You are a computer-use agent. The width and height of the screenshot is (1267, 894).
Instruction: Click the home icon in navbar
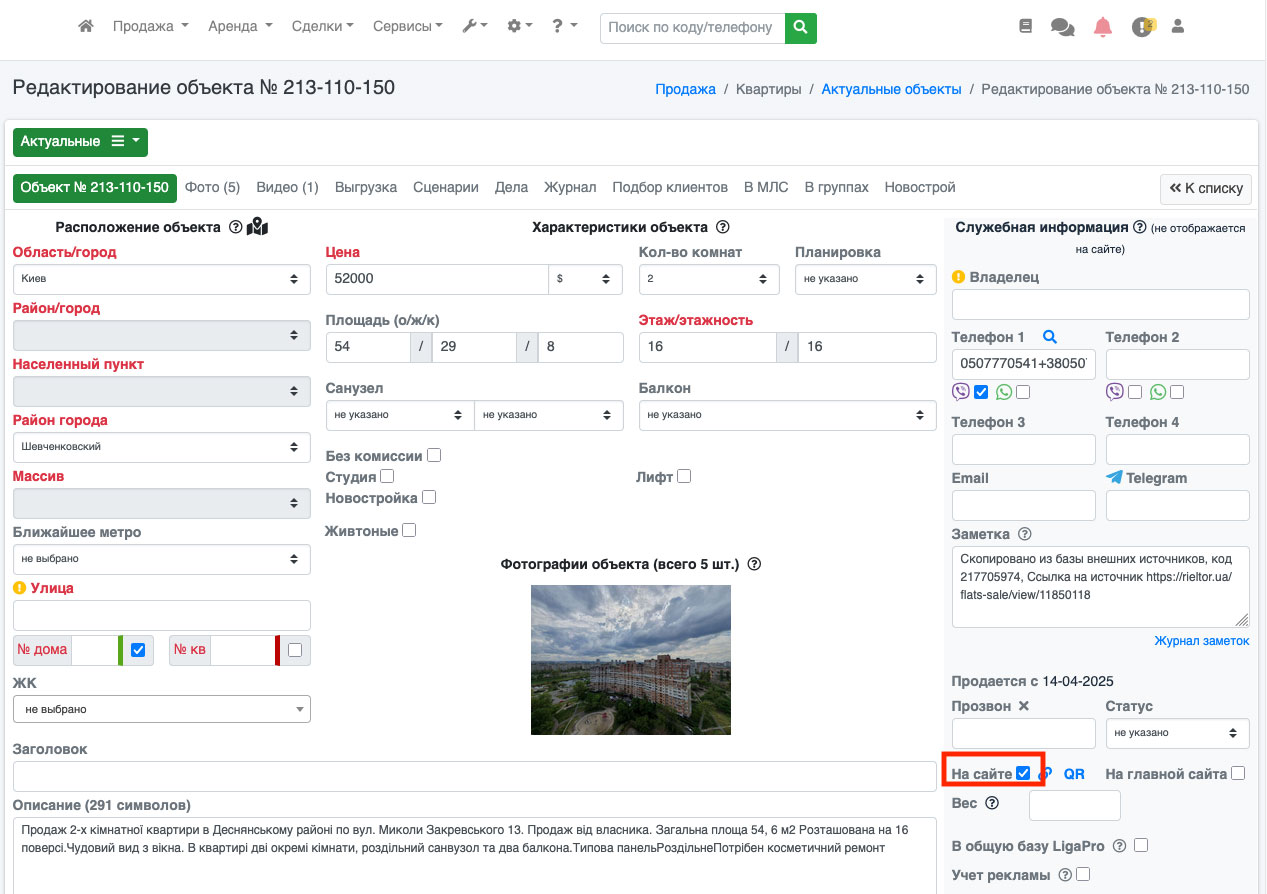pos(86,27)
